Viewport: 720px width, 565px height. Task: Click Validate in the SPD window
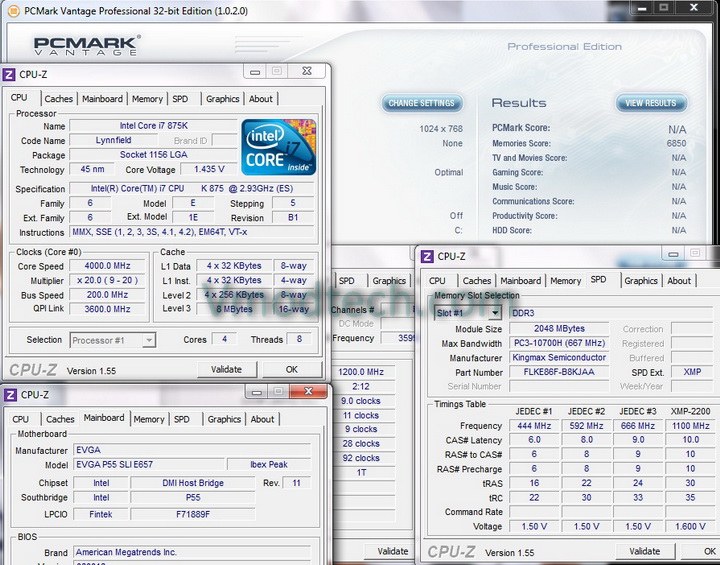pyautogui.click(x=645, y=551)
